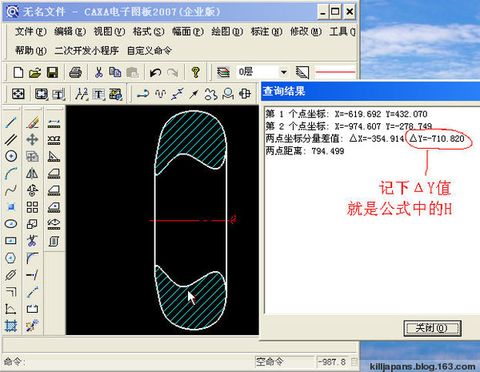Open the 幅面(P) menu

(188, 32)
